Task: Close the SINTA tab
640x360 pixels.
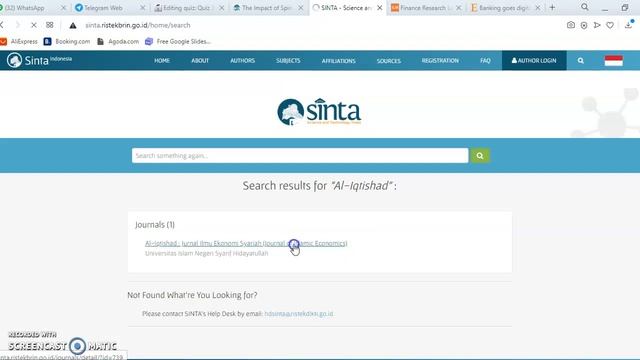Action: pyautogui.click(x=380, y=8)
